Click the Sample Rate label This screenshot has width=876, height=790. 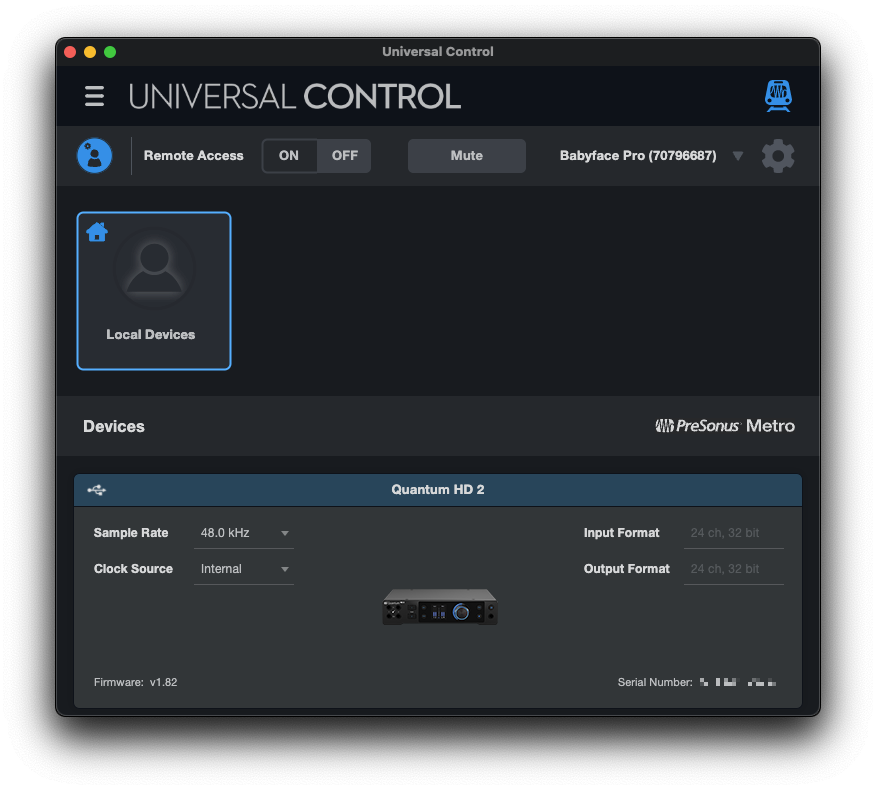131,533
